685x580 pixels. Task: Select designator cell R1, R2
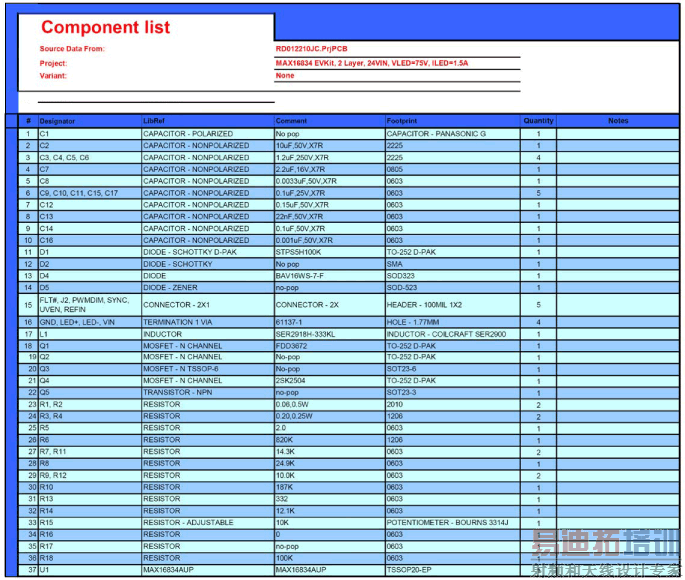[x=90, y=404]
